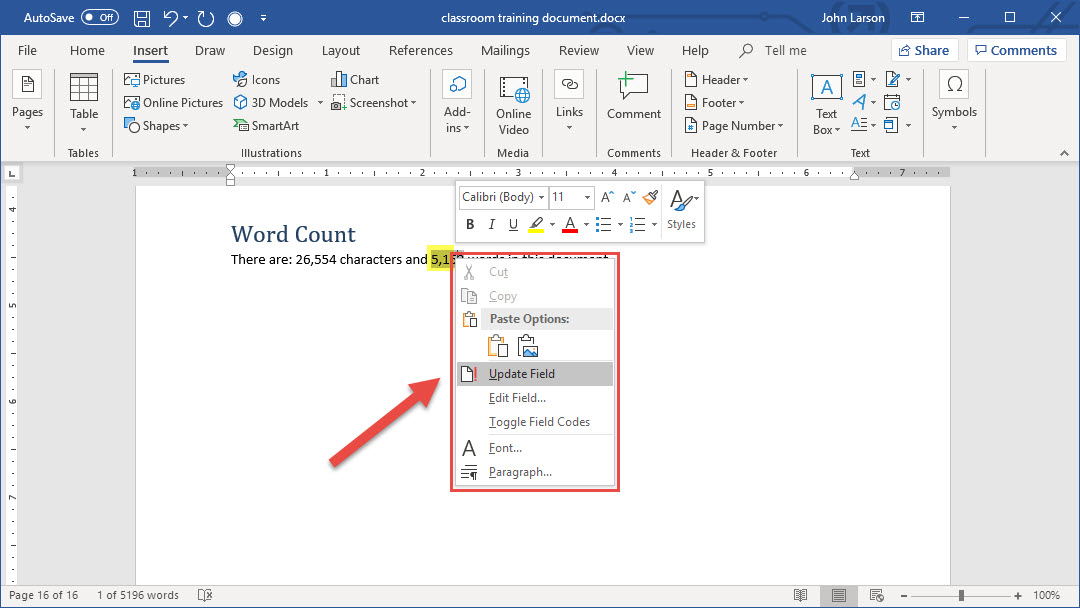Screen dimensions: 1080x608
Task: Add a new Comment from ribbon
Action: 633,98
